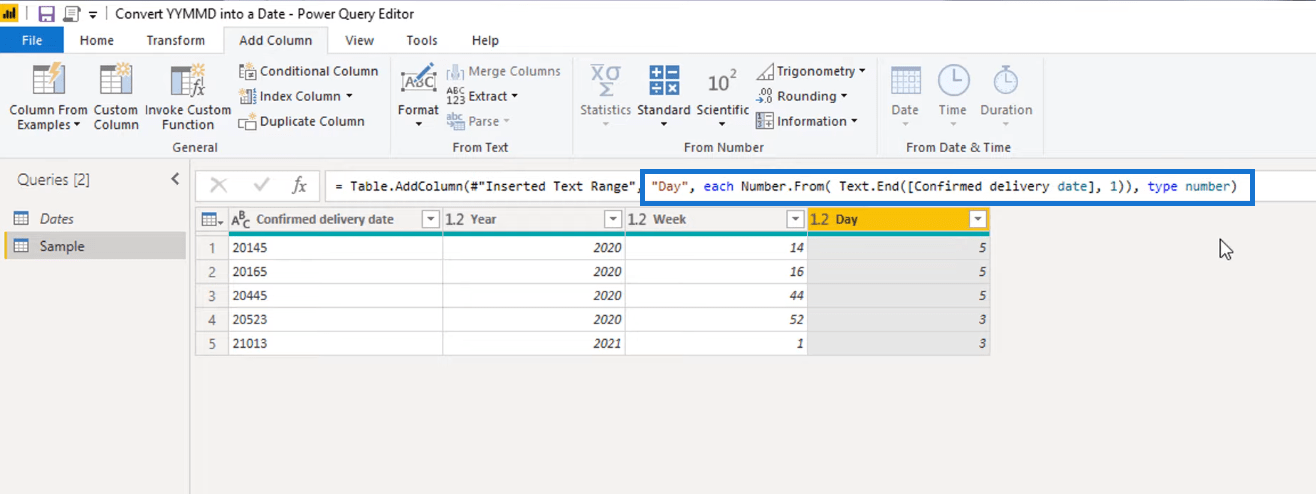Select the Week column header
Viewport: 1316px width, 494px height.
pos(716,219)
